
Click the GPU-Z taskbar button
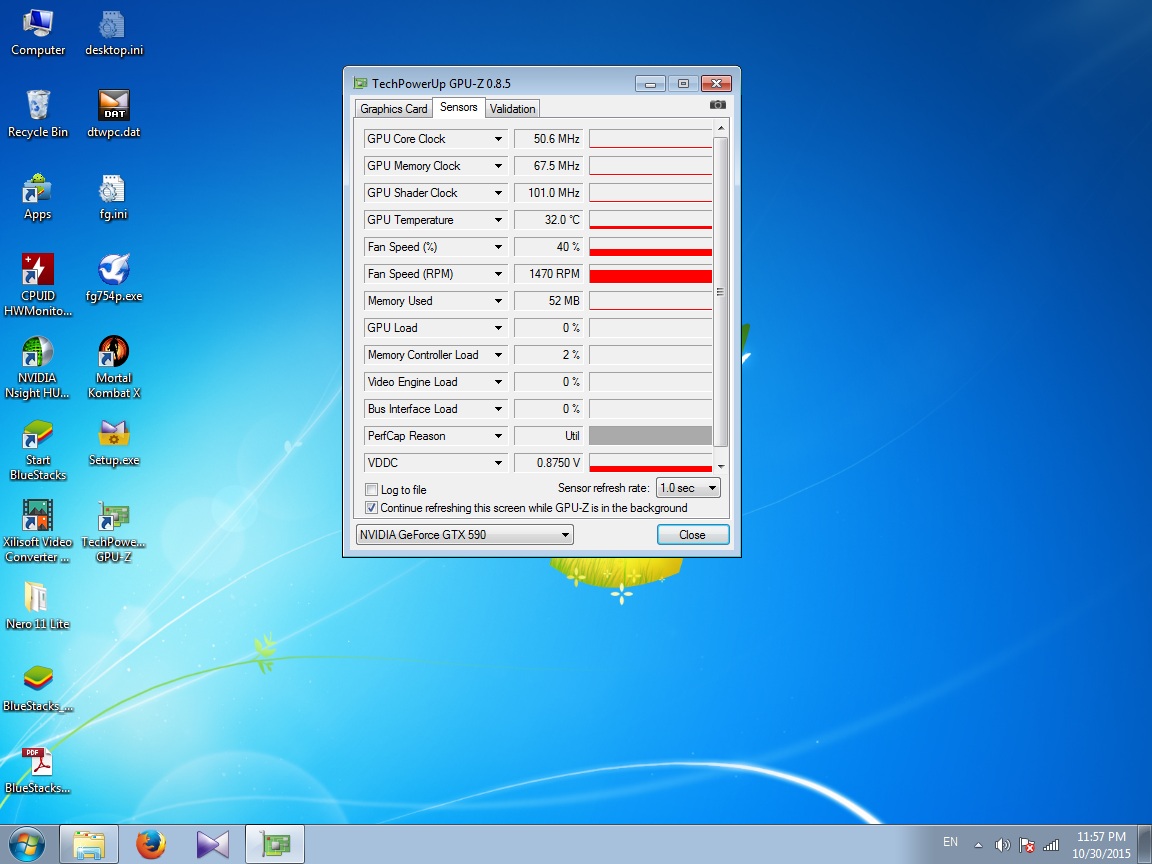(275, 843)
